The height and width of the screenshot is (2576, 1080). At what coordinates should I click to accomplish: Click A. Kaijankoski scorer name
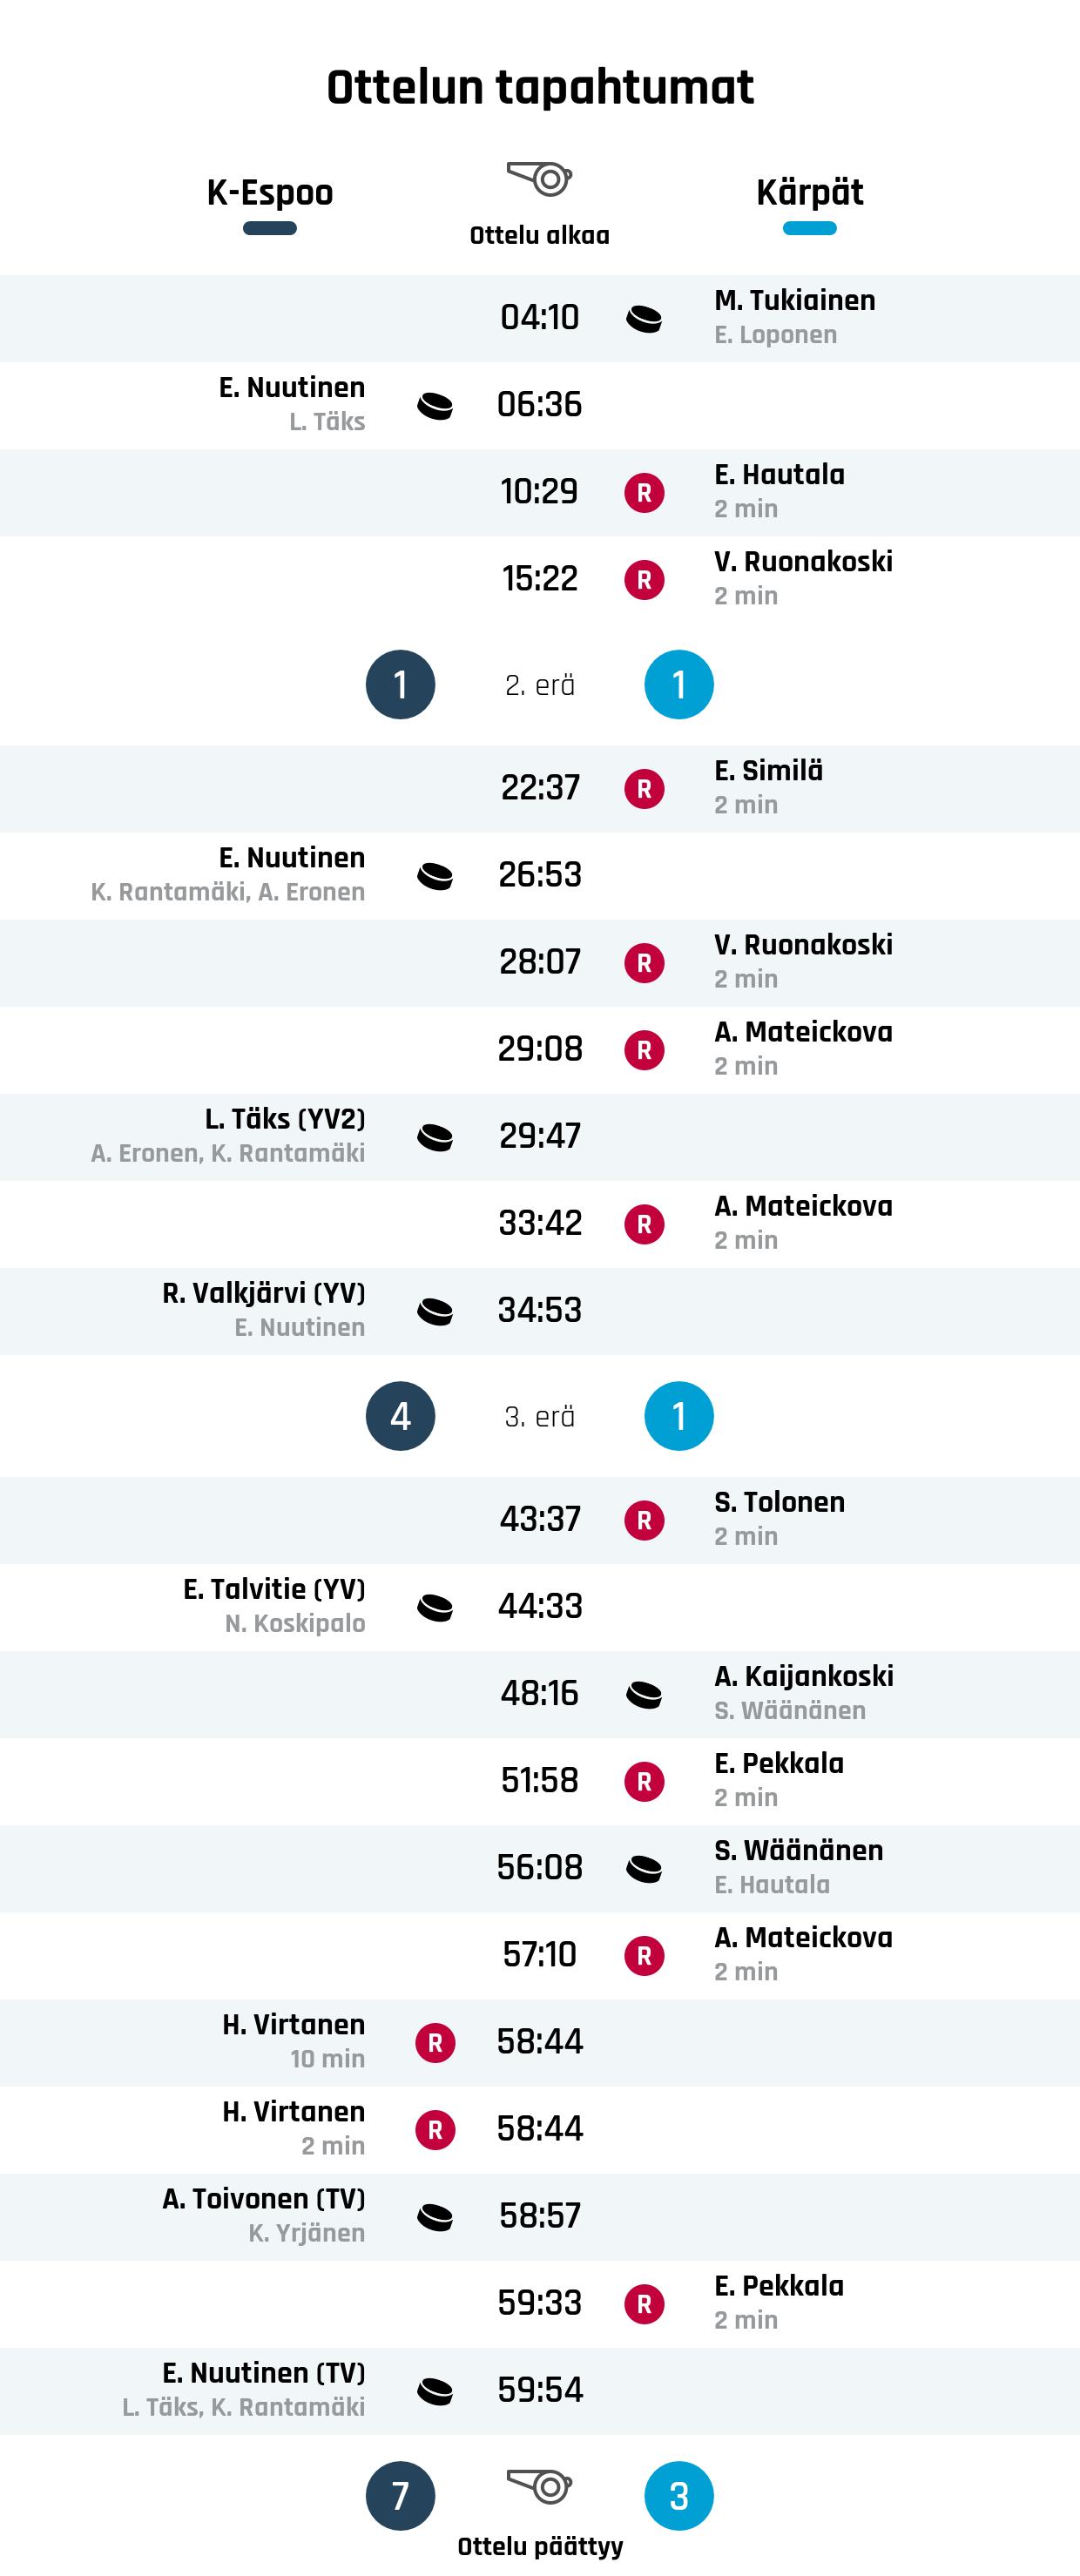point(803,1677)
